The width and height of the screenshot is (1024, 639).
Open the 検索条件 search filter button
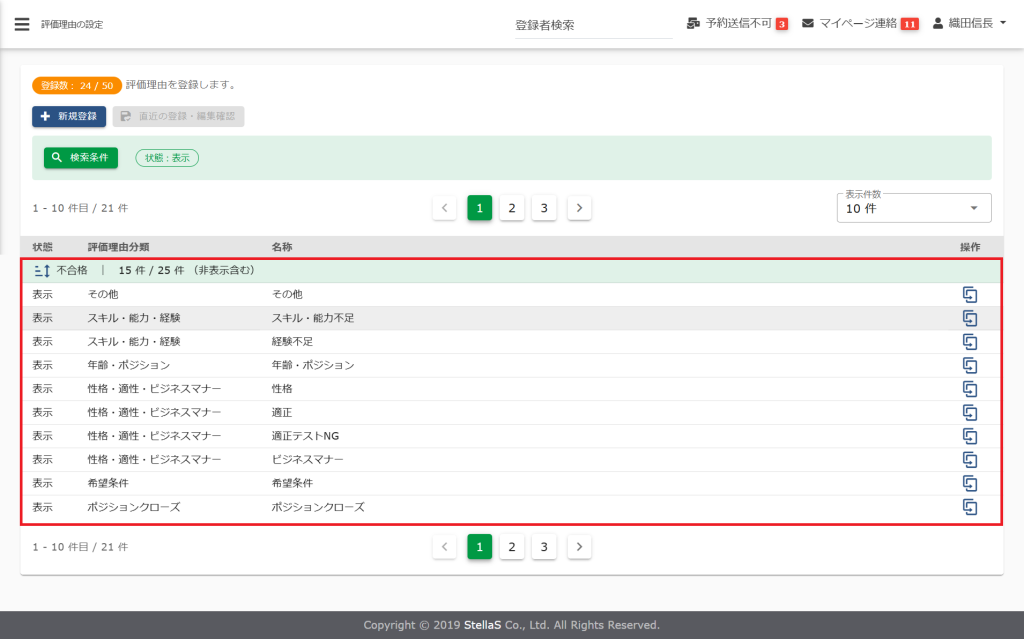(80, 158)
